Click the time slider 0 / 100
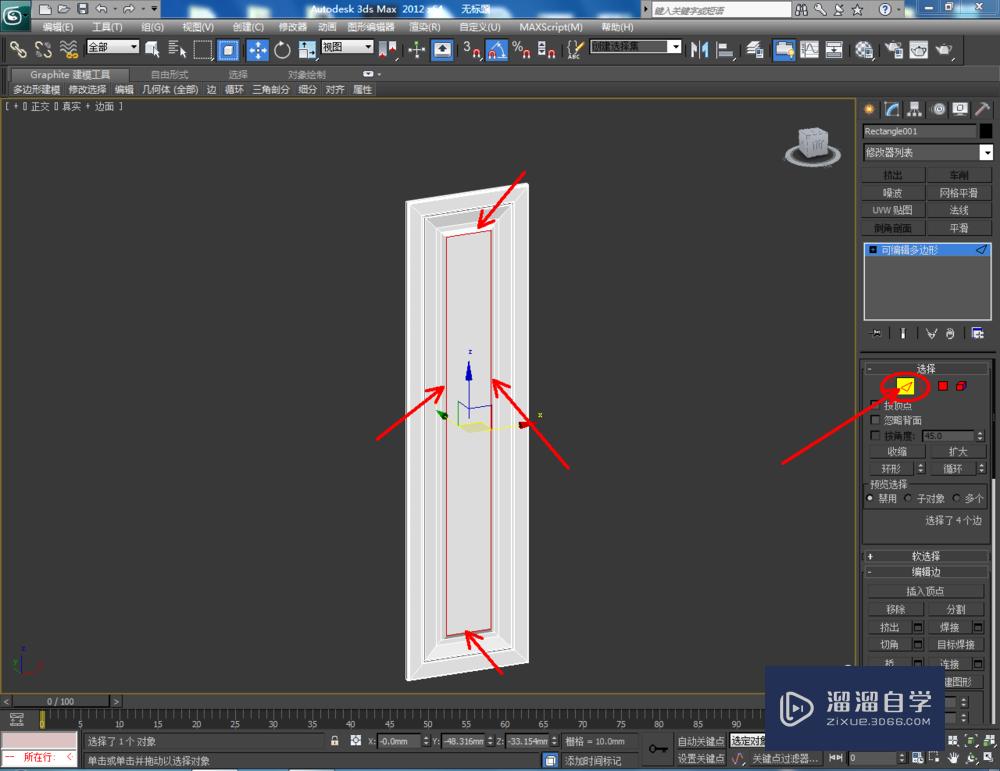 click(x=61, y=701)
